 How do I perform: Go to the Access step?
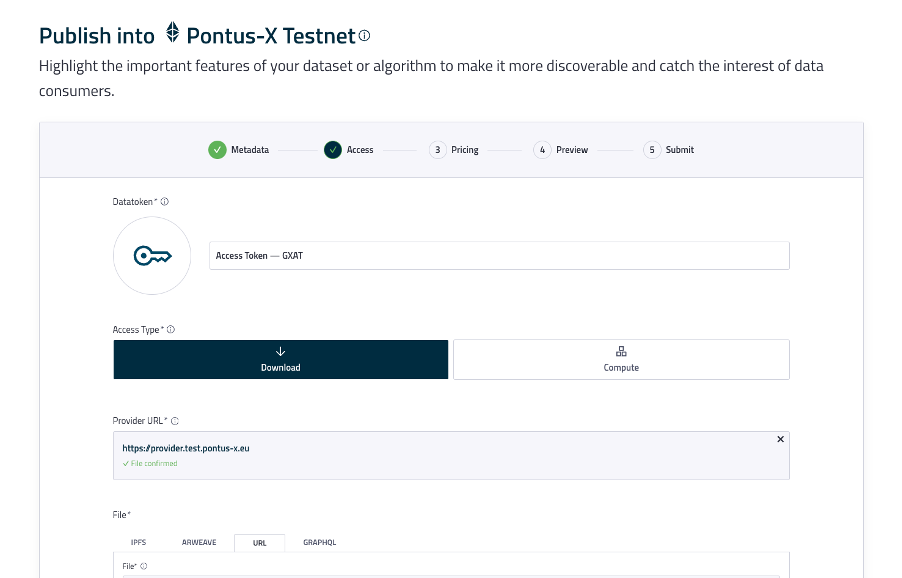(x=349, y=150)
